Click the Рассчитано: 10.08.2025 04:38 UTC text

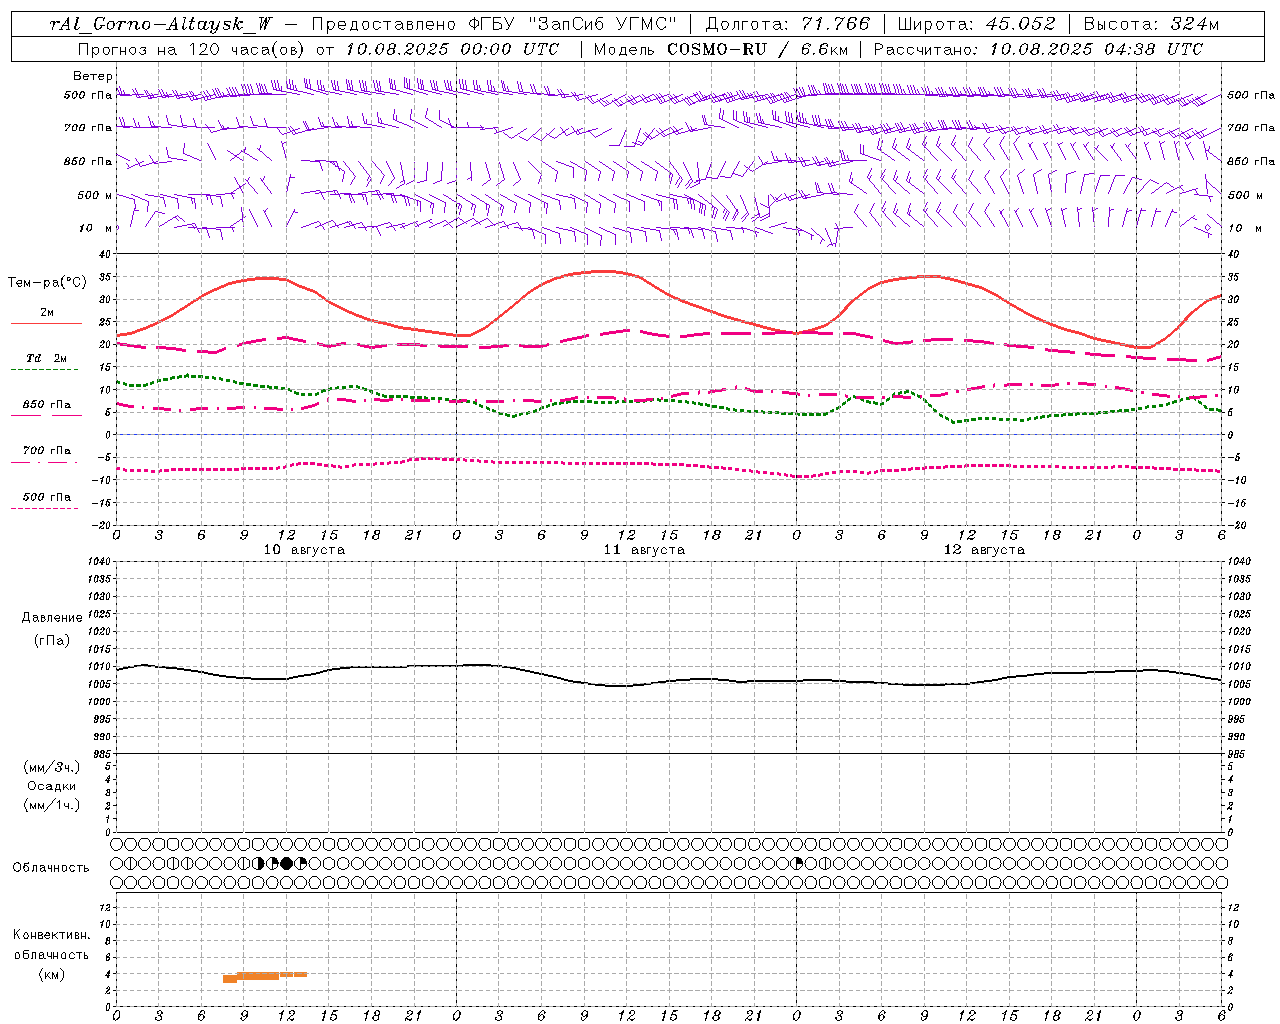(x=1038, y=49)
